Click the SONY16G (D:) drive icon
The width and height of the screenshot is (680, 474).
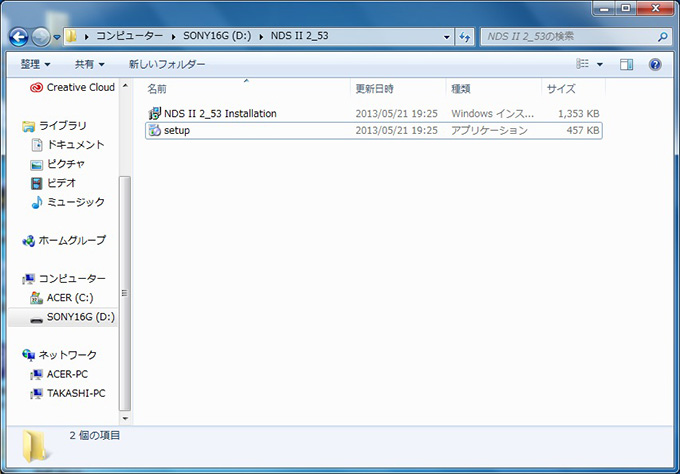click(37, 320)
